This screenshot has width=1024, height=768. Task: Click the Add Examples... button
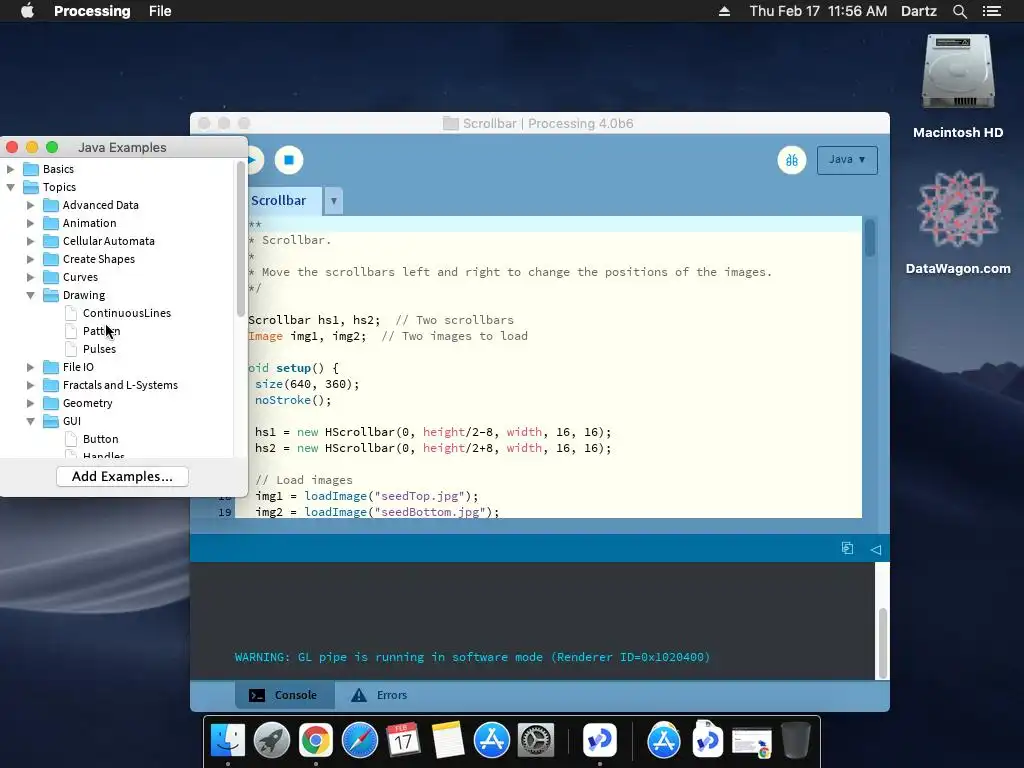pyautogui.click(x=122, y=477)
